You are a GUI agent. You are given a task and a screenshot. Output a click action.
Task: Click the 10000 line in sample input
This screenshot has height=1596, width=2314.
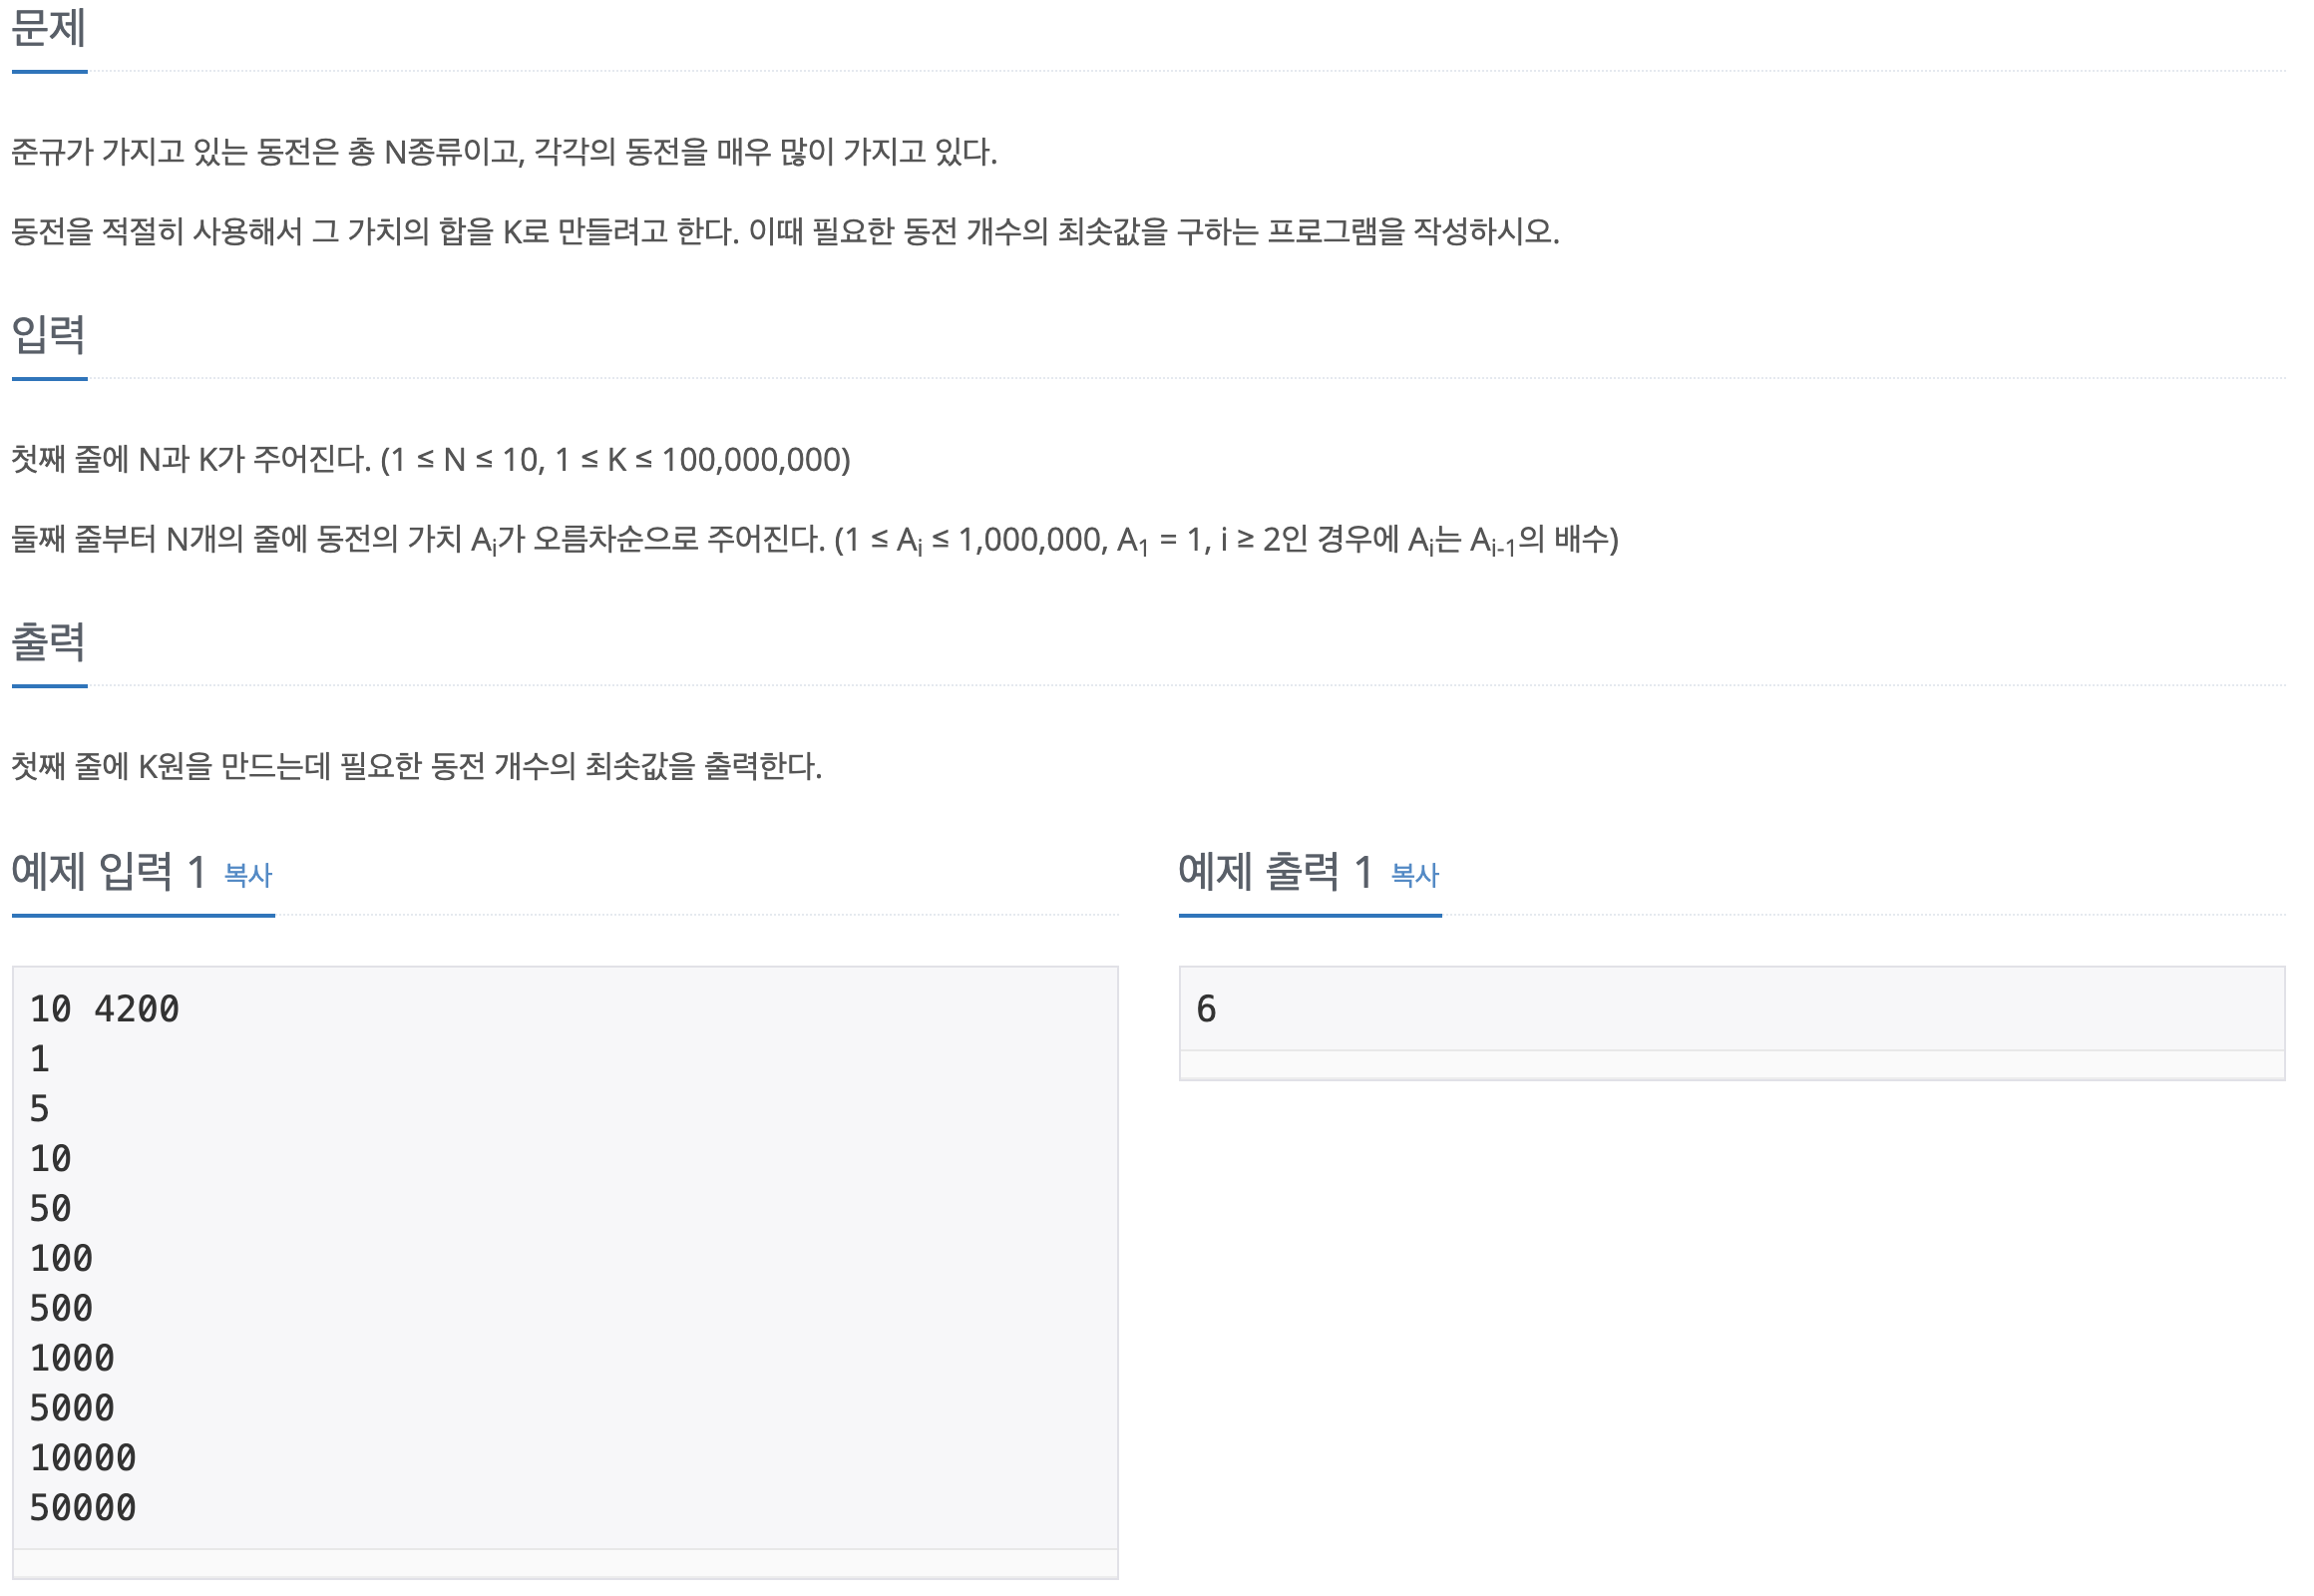(x=82, y=1459)
